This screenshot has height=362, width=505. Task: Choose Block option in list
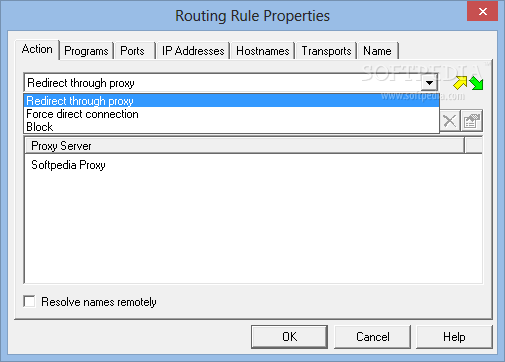click(231, 127)
